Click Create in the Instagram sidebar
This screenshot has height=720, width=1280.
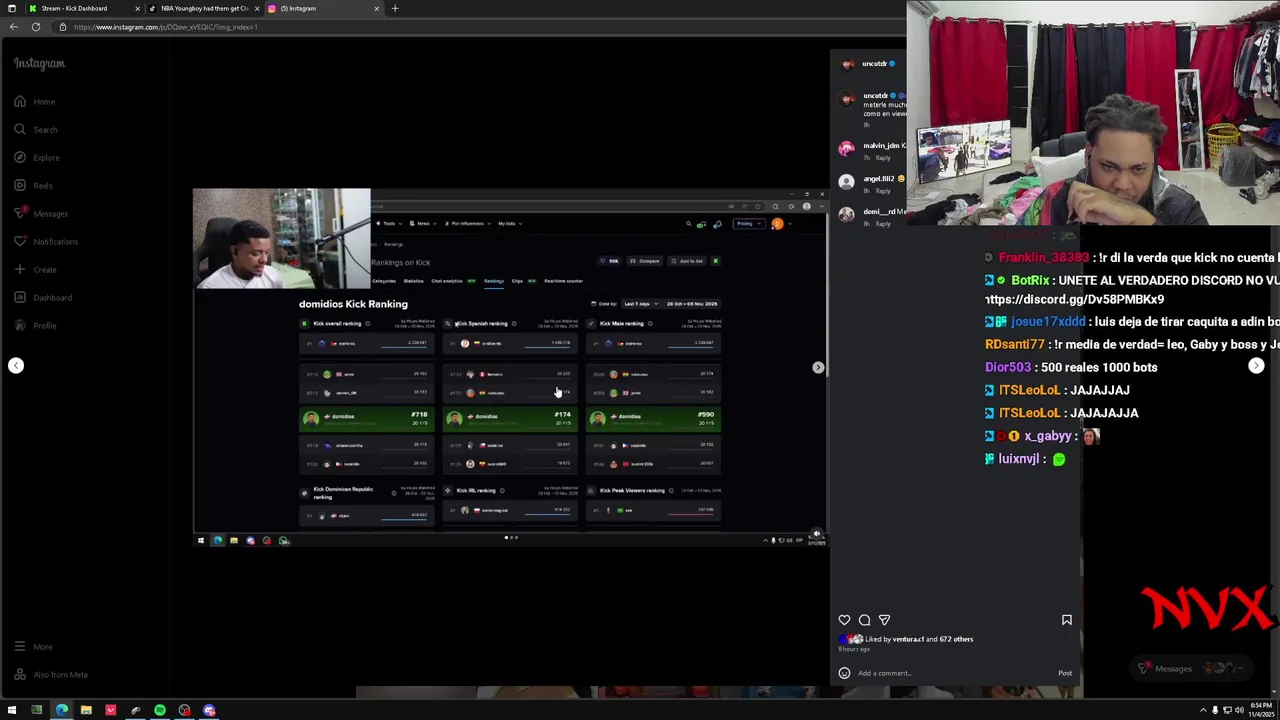pos(35,269)
